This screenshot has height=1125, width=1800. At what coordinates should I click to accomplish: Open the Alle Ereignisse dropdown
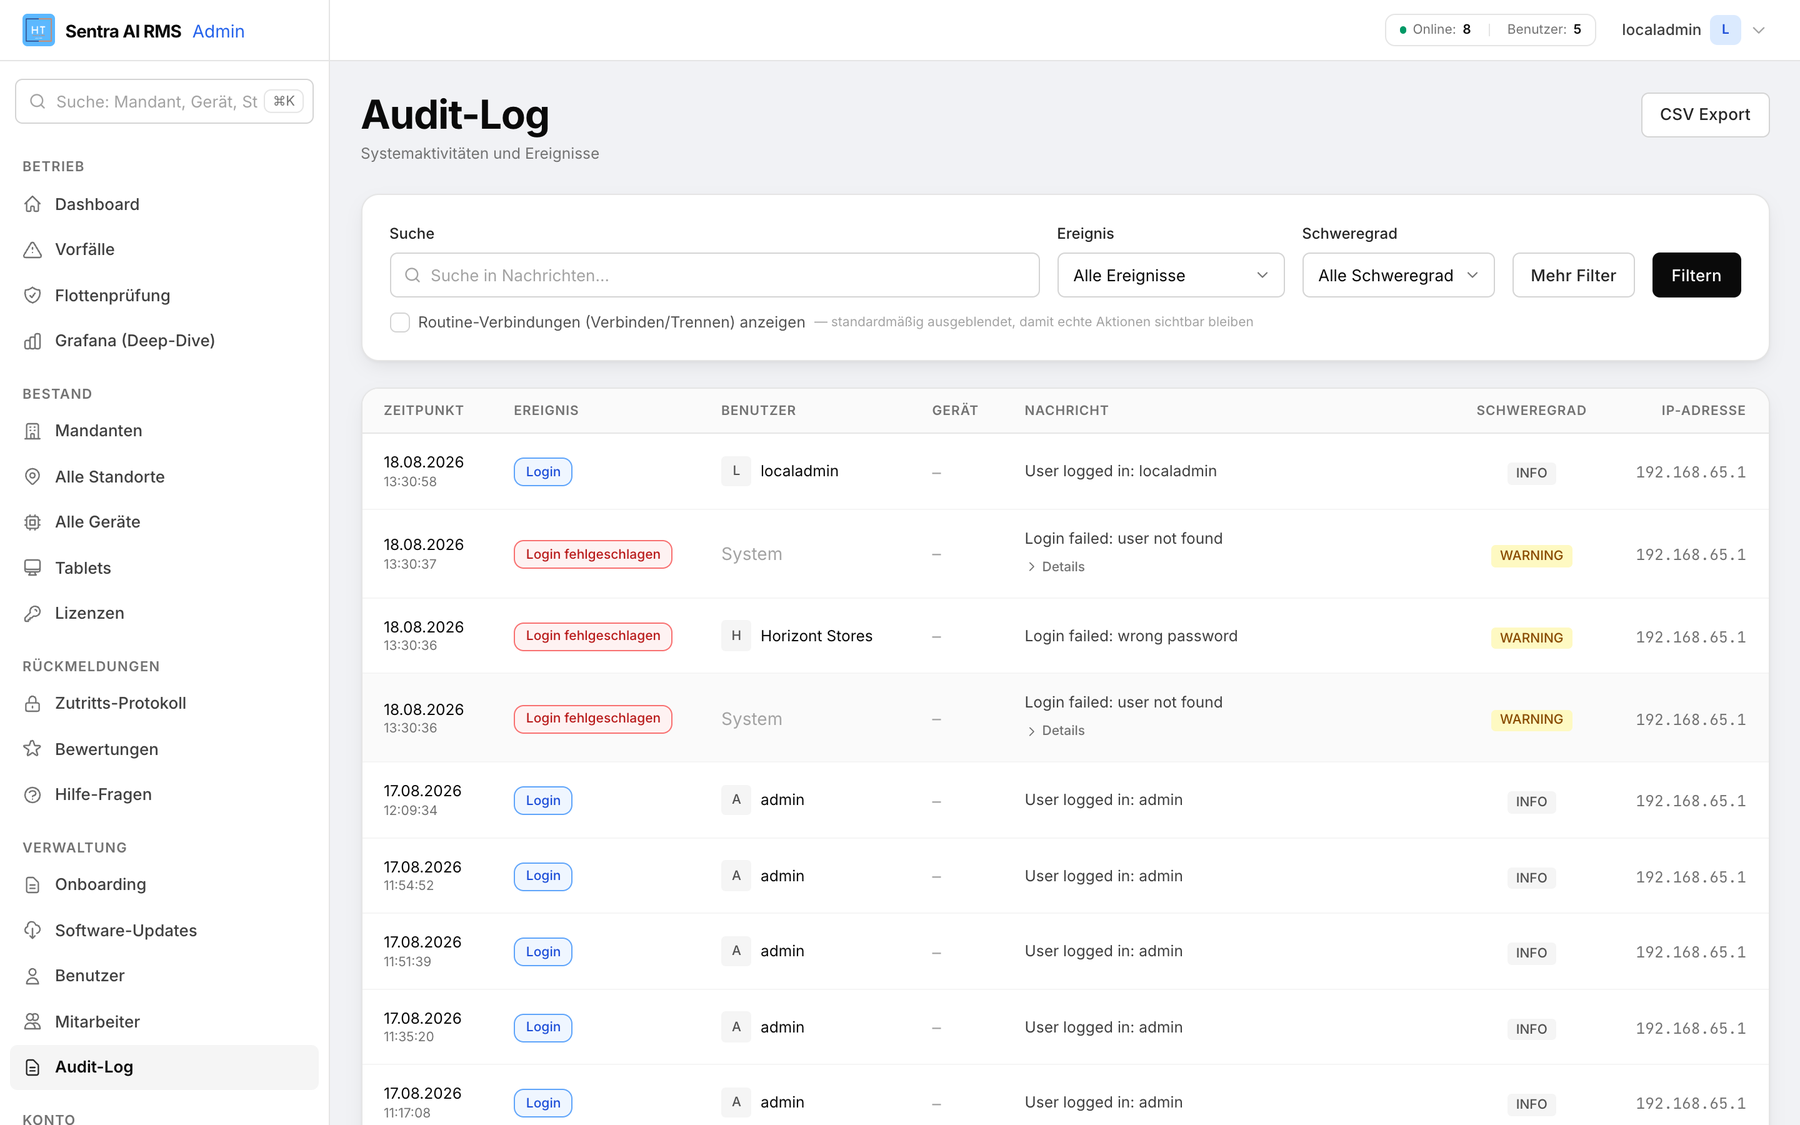(1171, 275)
